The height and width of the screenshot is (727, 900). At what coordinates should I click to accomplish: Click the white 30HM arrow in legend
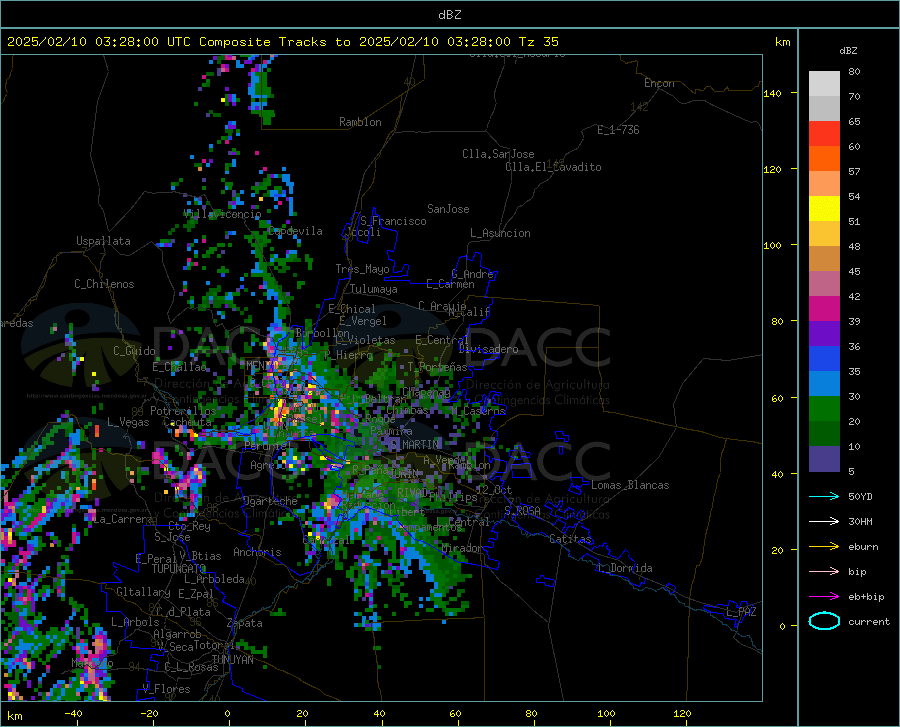(824, 522)
